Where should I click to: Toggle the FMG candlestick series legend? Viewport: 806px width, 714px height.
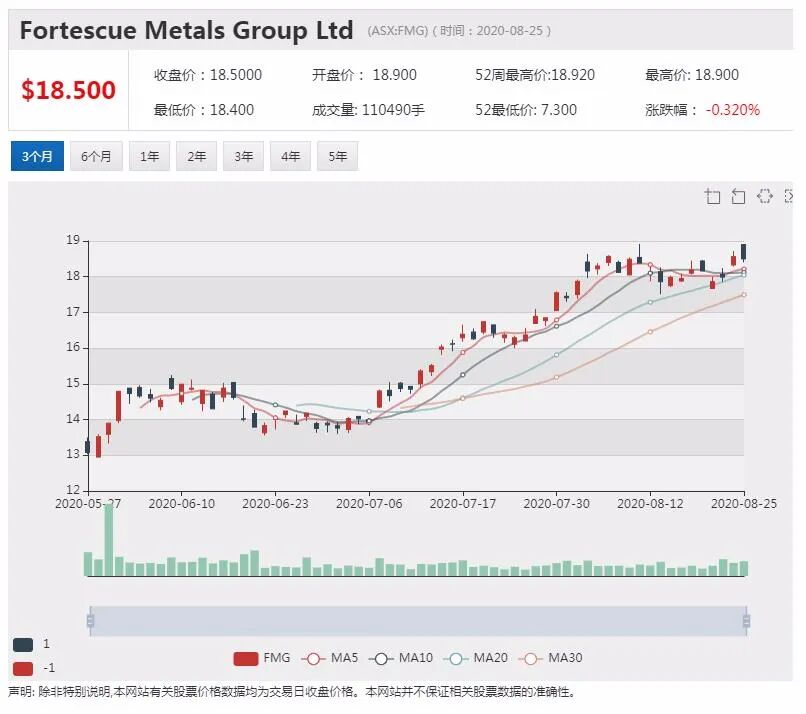coord(262,658)
